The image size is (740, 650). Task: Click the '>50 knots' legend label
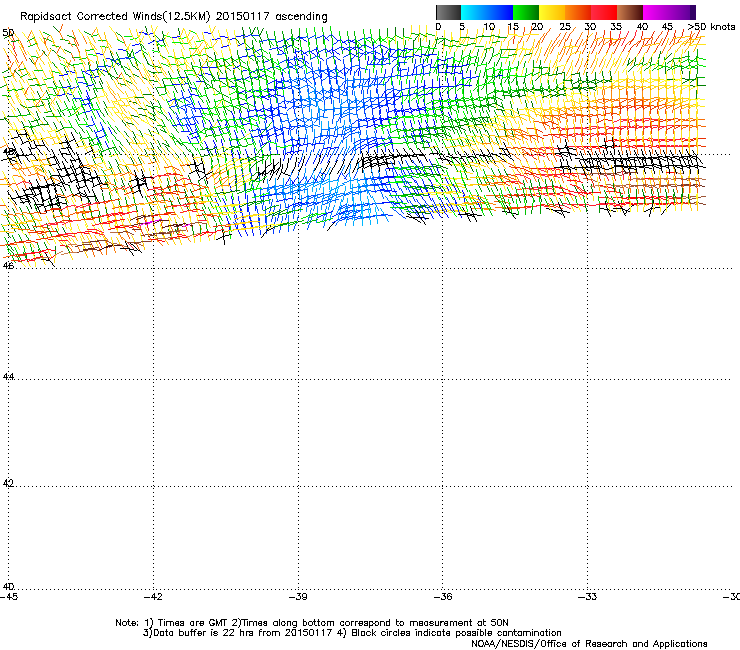click(x=711, y=27)
